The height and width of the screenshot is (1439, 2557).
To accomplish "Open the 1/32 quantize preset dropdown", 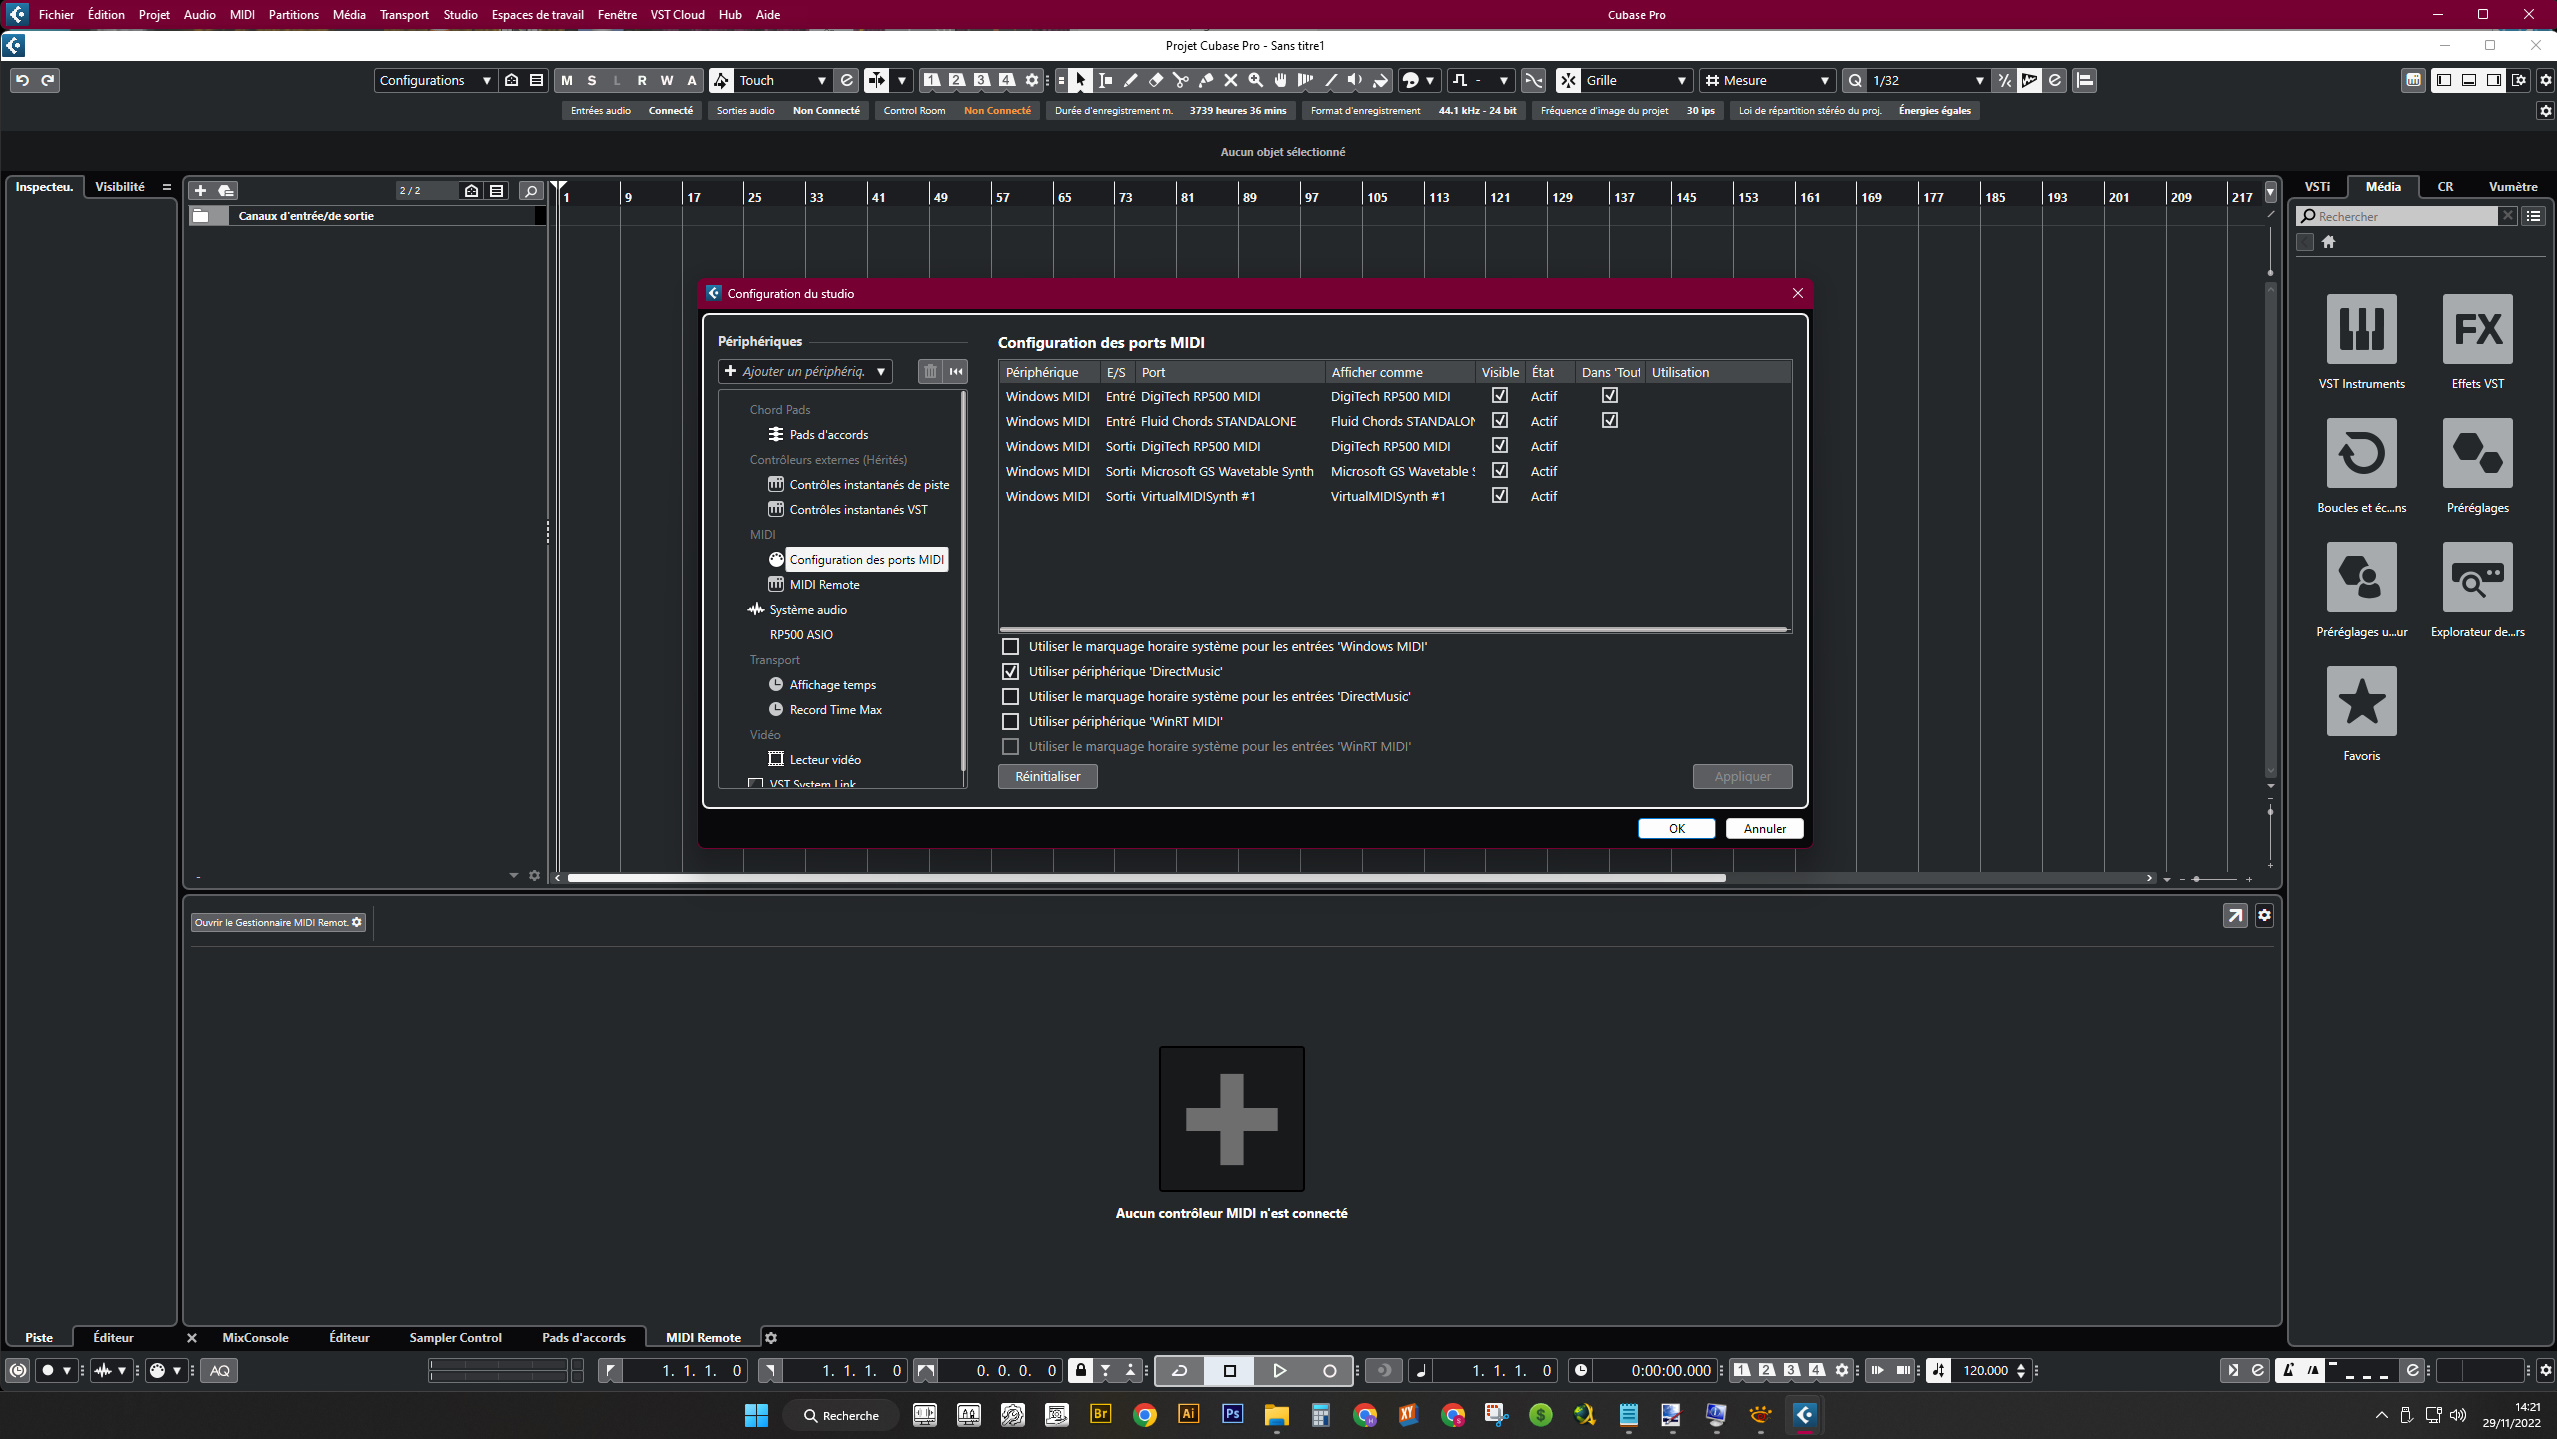I will click(x=1979, y=80).
